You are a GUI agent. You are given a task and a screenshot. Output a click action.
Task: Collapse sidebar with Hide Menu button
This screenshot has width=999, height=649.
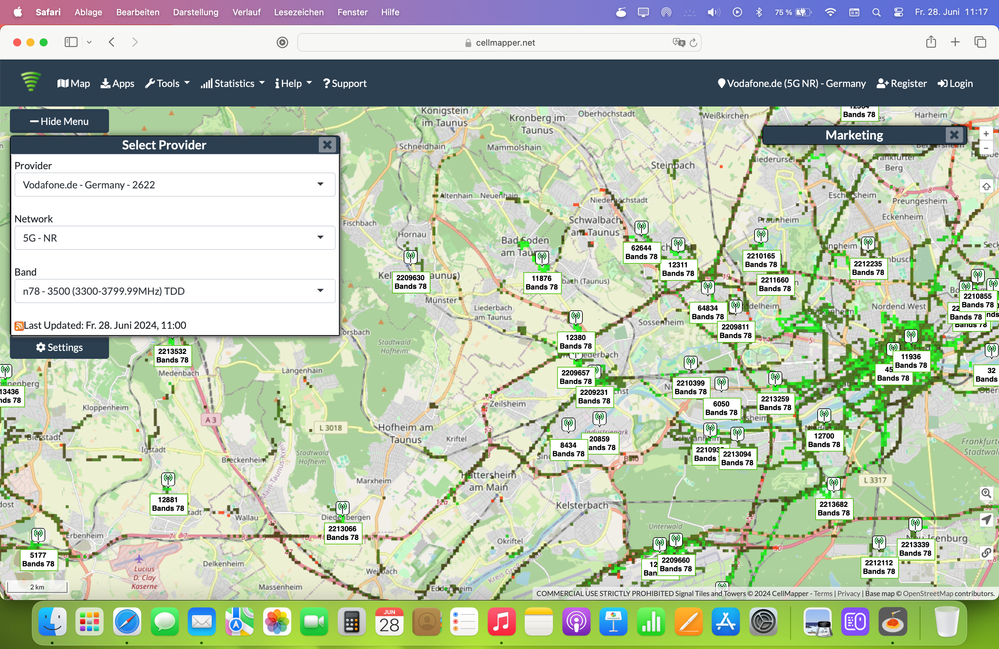pos(60,121)
